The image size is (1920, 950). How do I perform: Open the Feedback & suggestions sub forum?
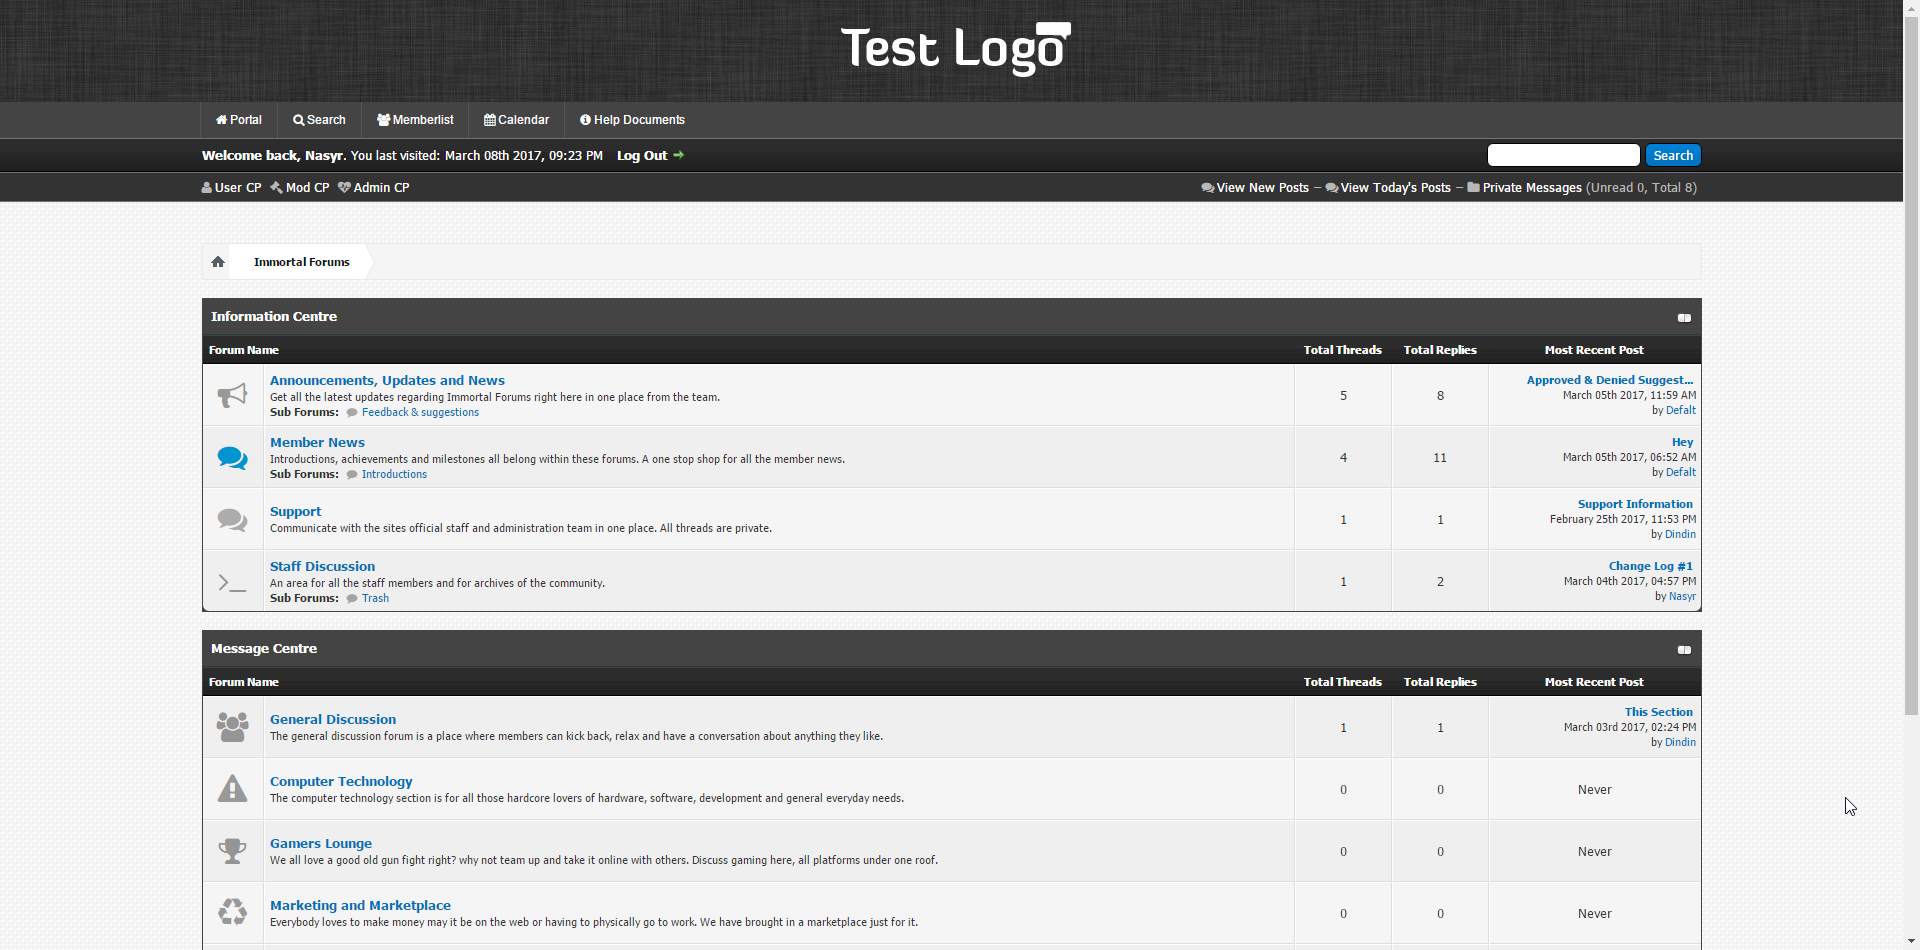coord(420,412)
